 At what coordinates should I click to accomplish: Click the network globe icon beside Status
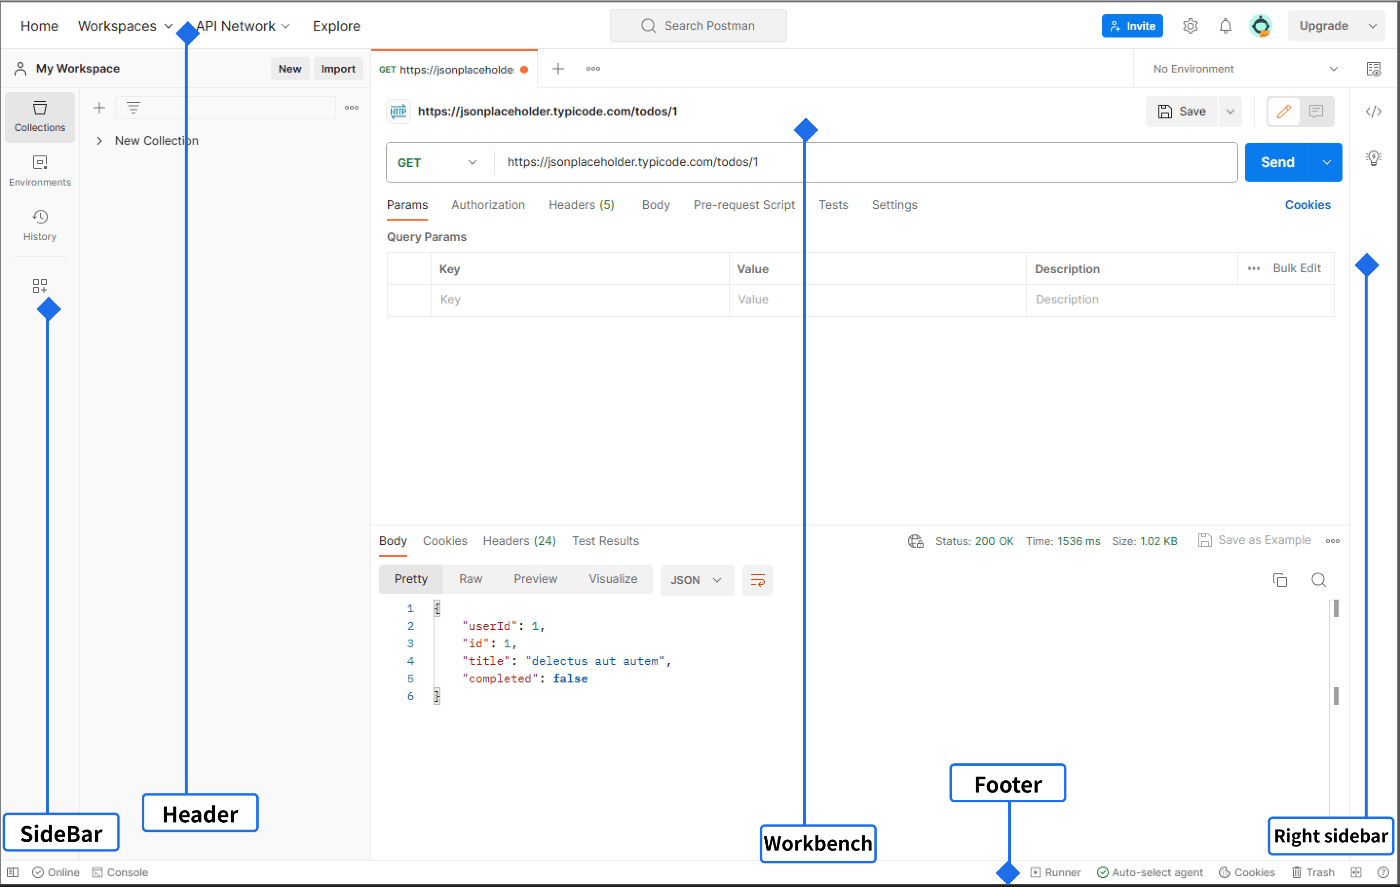coord(915,541)
